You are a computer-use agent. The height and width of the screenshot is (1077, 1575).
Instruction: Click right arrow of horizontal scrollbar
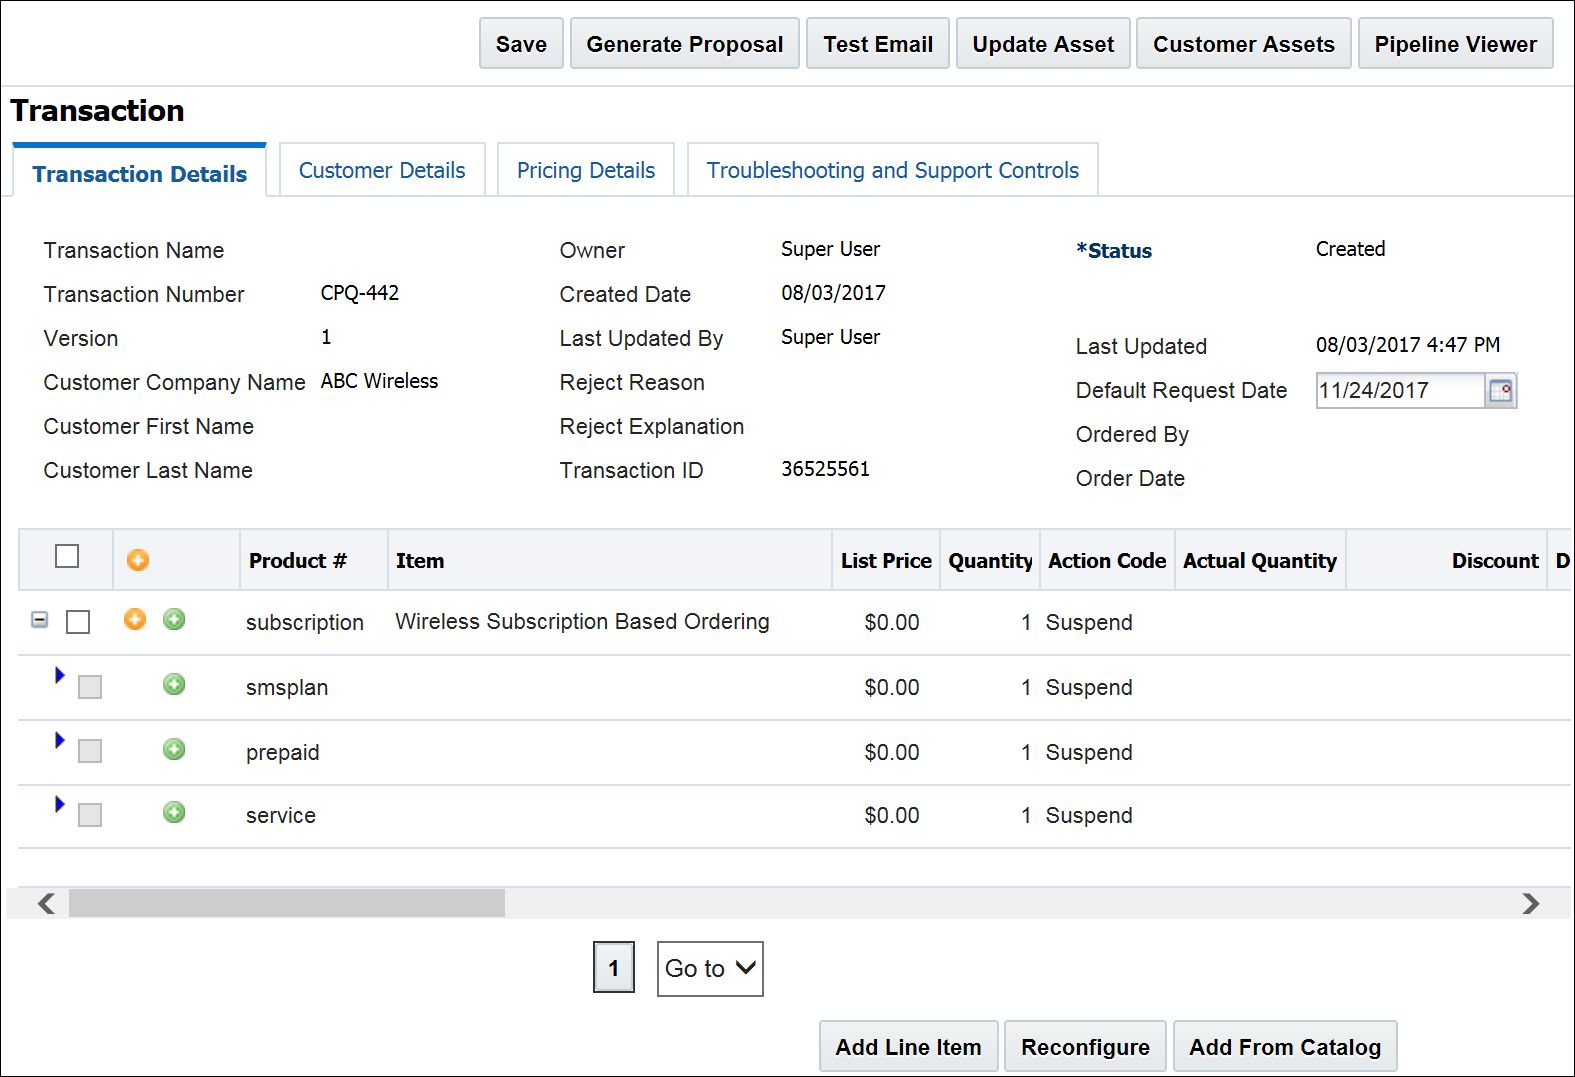coord(1530,904)
